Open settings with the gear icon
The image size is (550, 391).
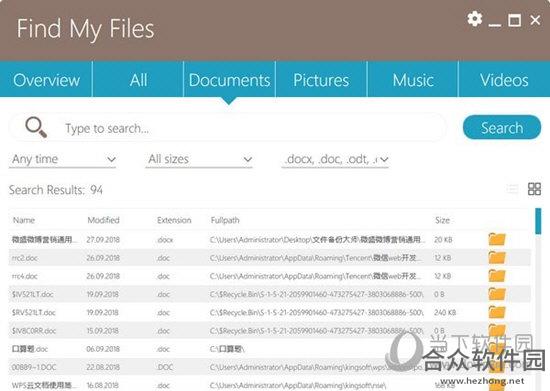[x=475, y=19]
